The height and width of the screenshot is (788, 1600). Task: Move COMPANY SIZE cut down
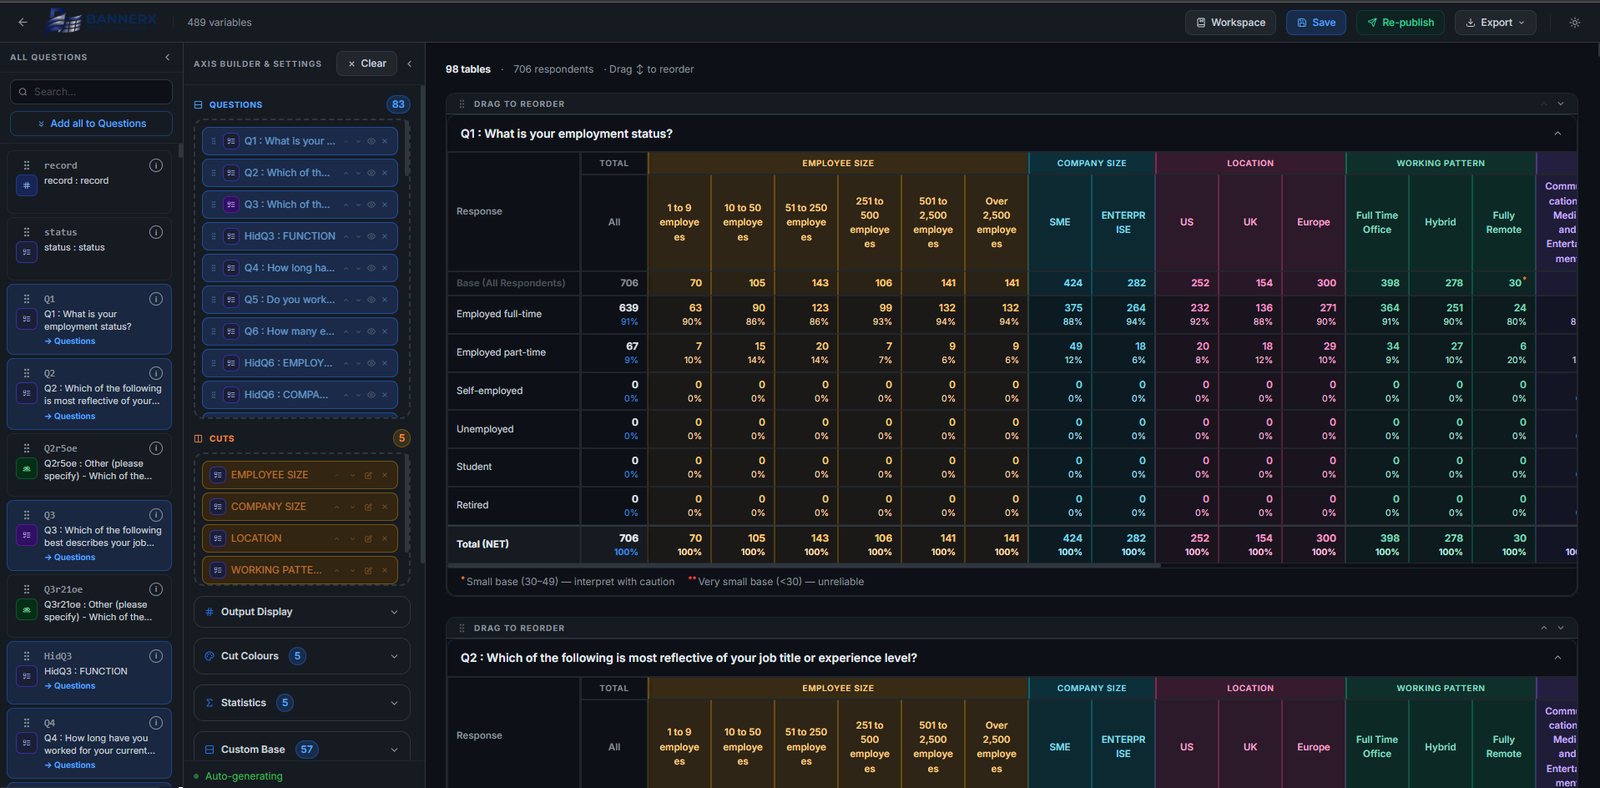[x=352, y=507]
